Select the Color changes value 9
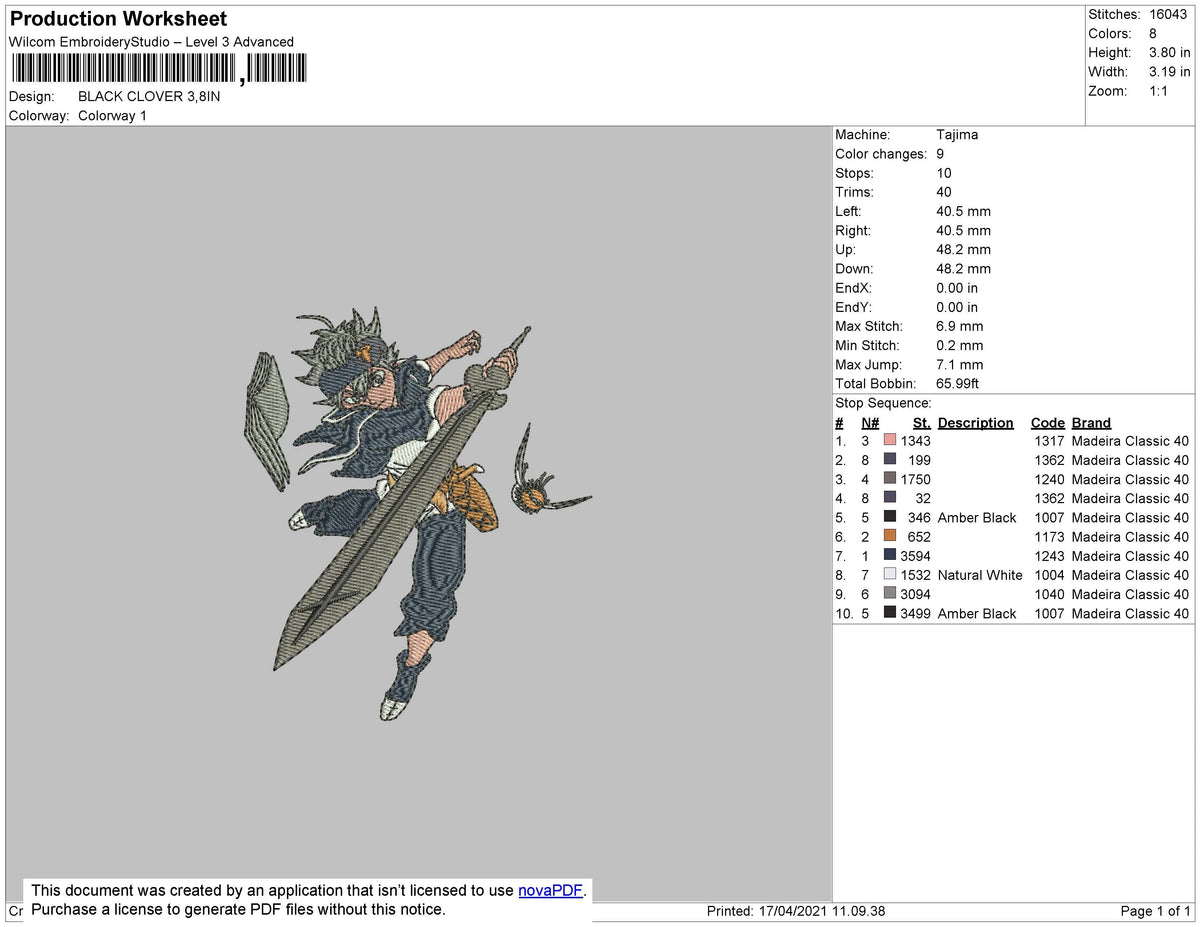The image size is (1200, 927). point(940,154)
